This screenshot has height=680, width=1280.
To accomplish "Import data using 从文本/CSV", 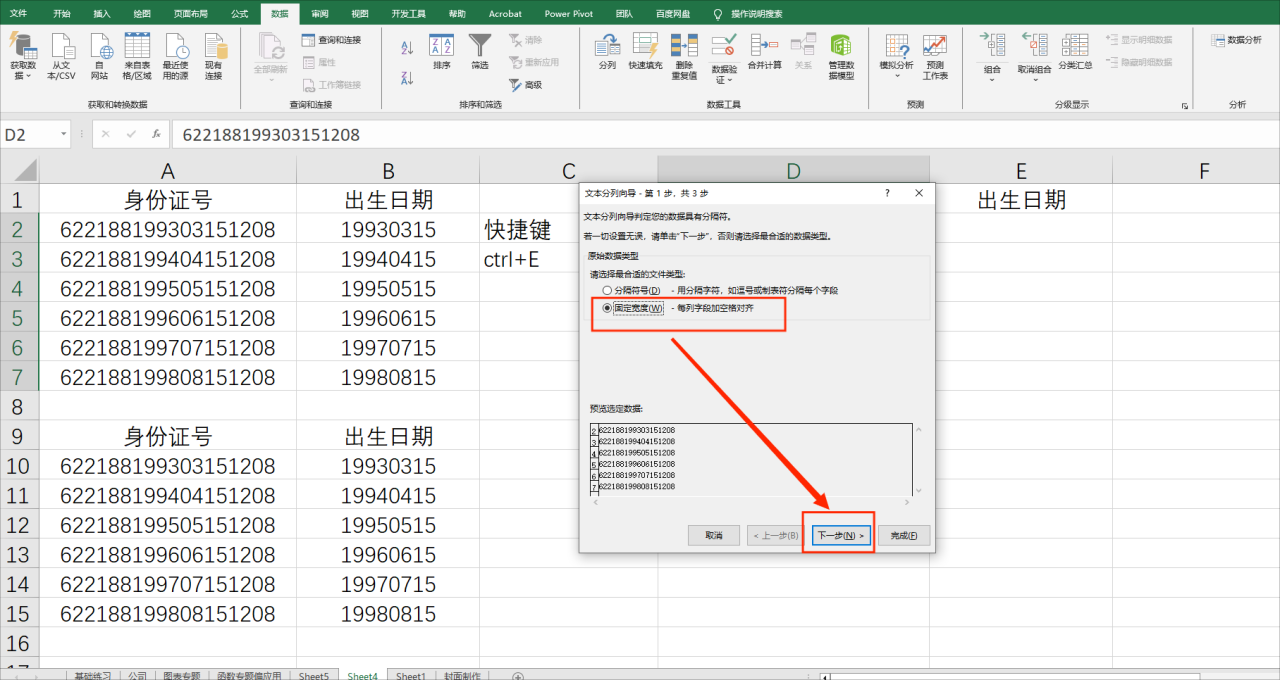I will [61, 56].
